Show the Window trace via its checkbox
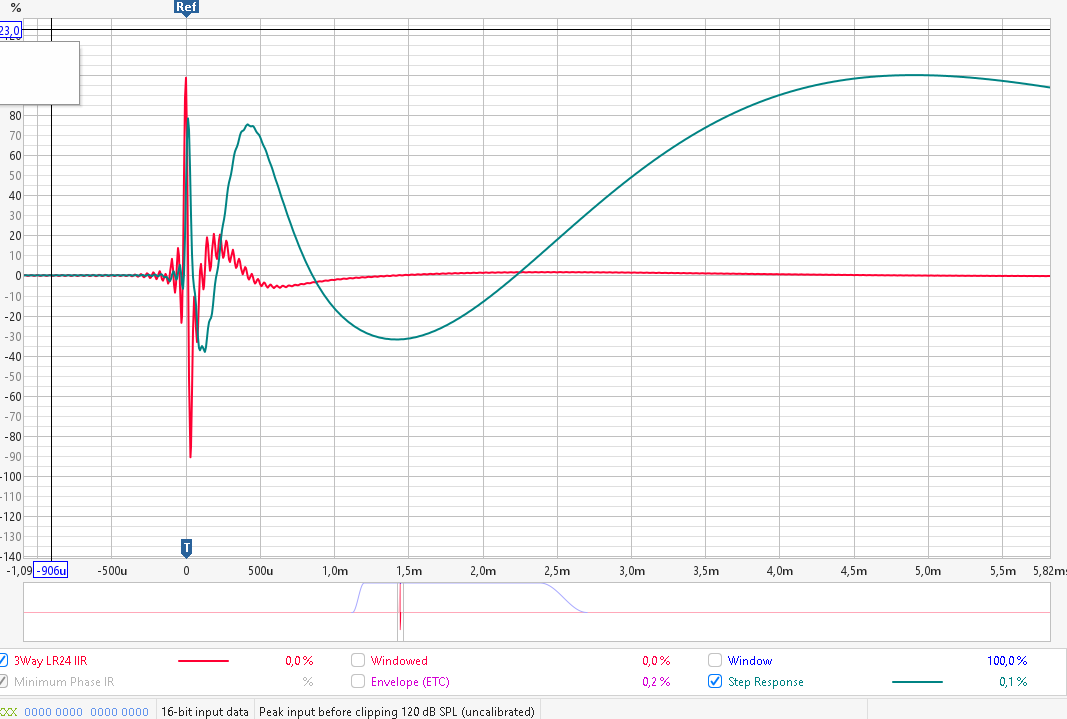This screenshot has height=719, width=1067. (715, 660)
